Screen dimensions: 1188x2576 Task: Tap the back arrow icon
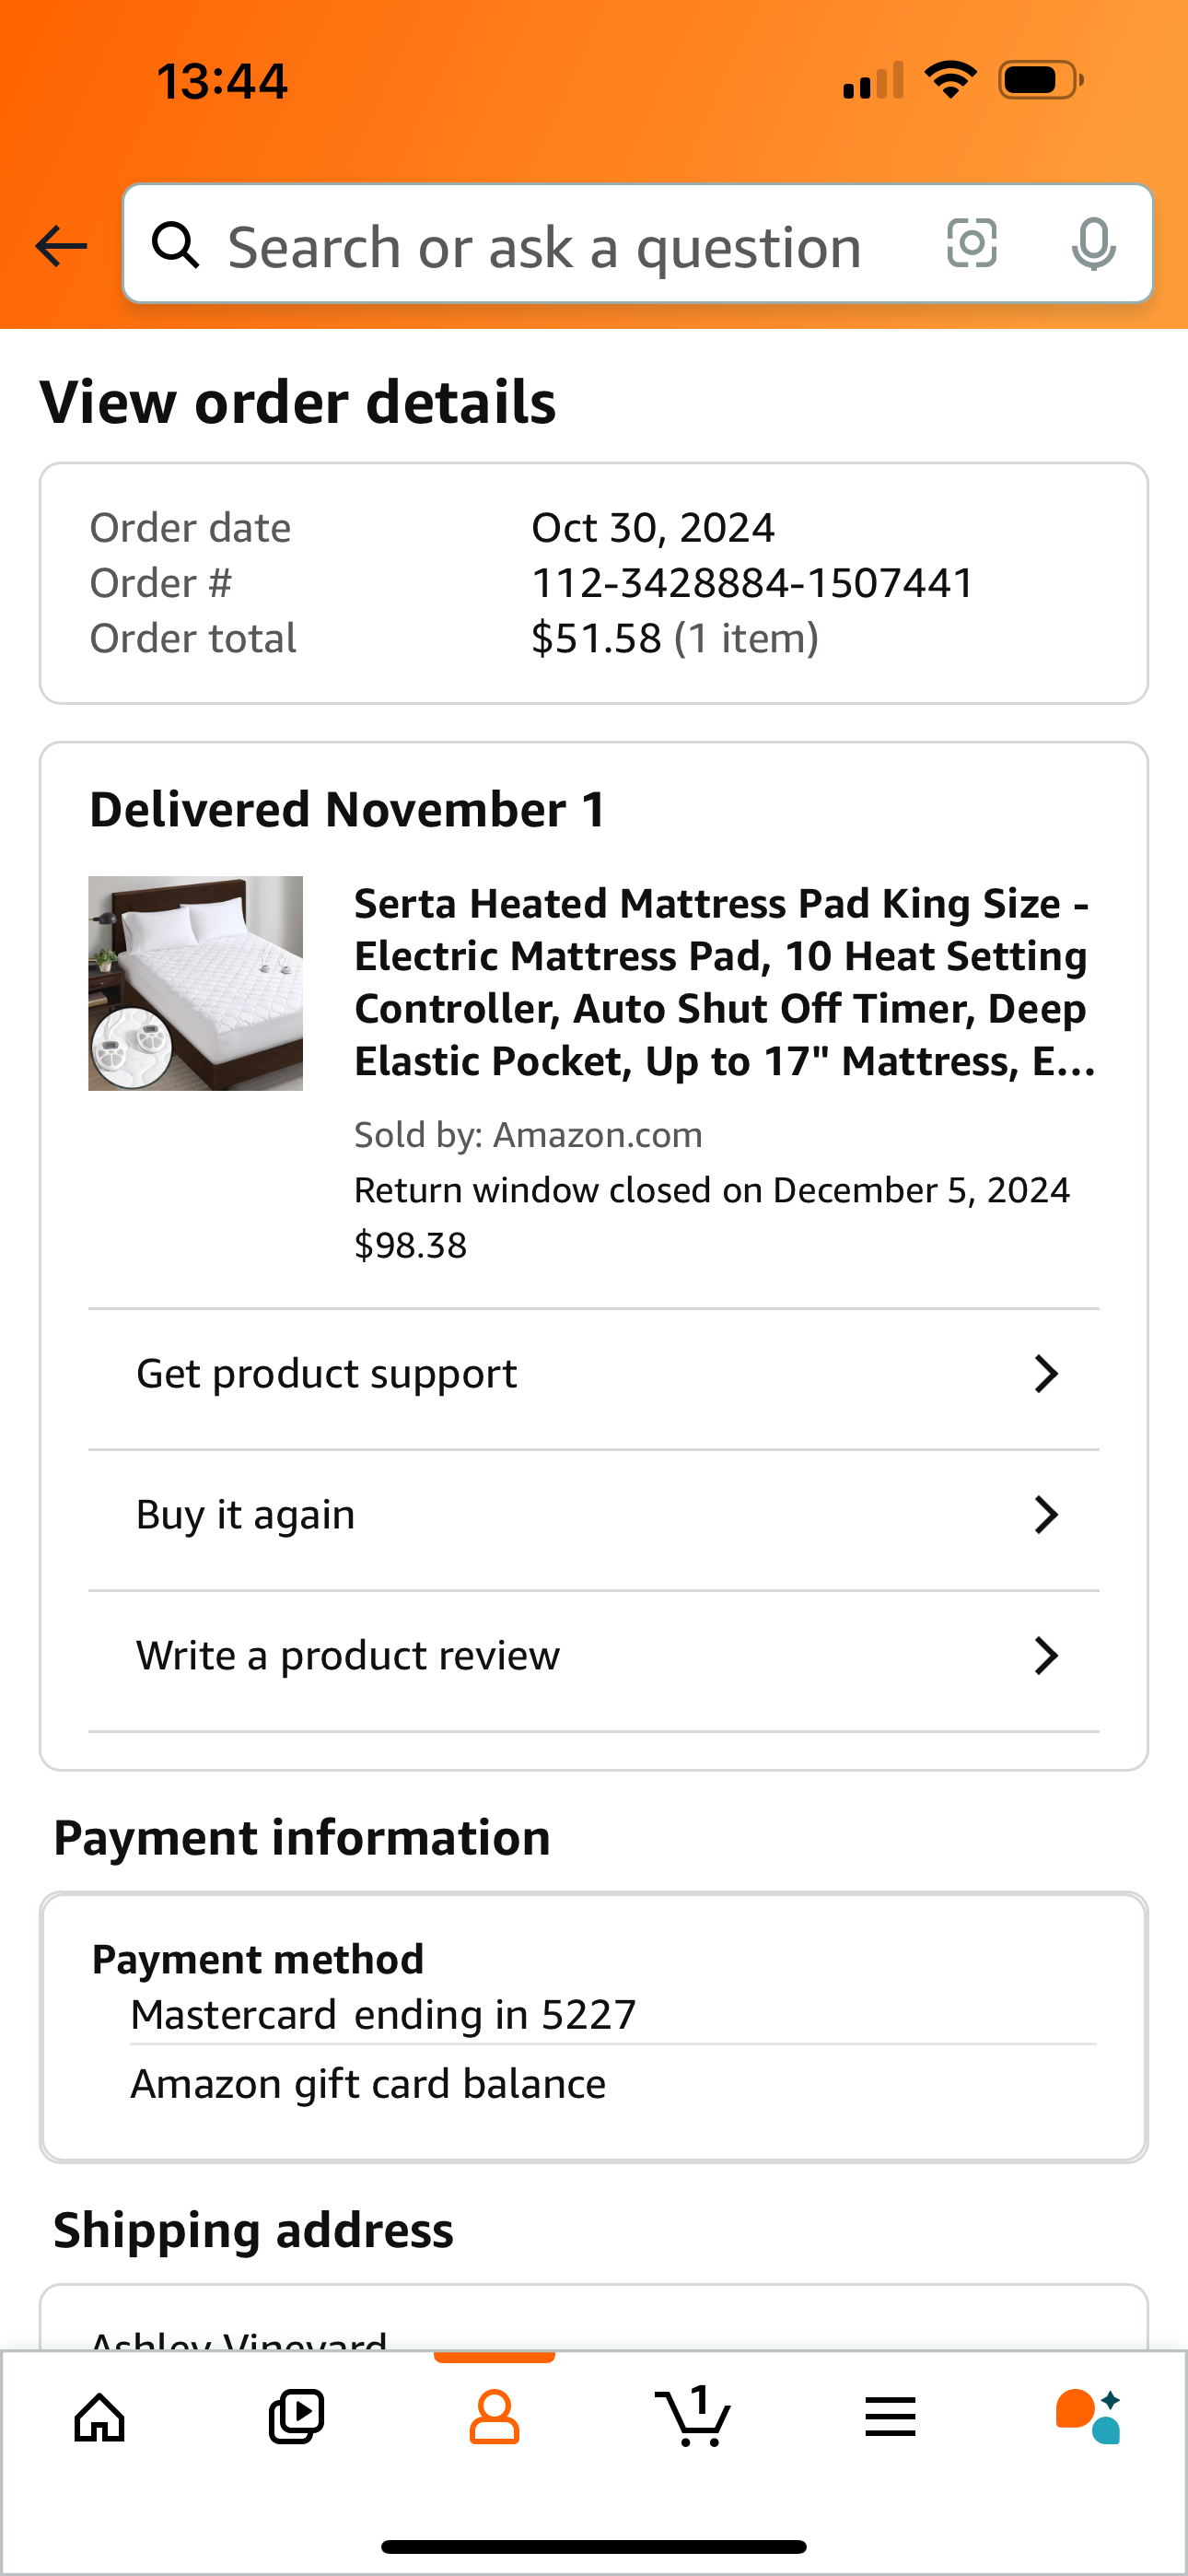point(61,246)
